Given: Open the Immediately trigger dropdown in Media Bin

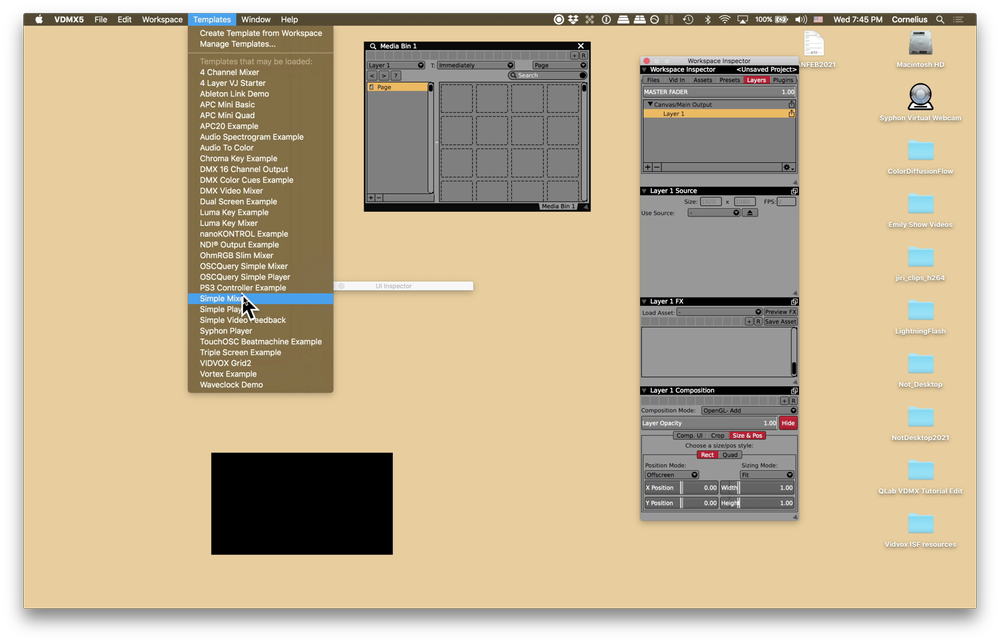Looking at the screenshot, I should 476,65.
